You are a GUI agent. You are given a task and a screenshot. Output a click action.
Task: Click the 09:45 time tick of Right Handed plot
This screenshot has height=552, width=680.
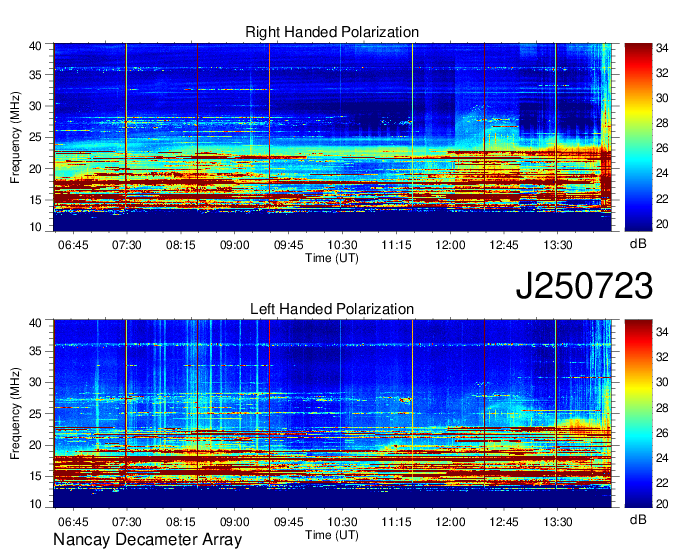[288, 245]
